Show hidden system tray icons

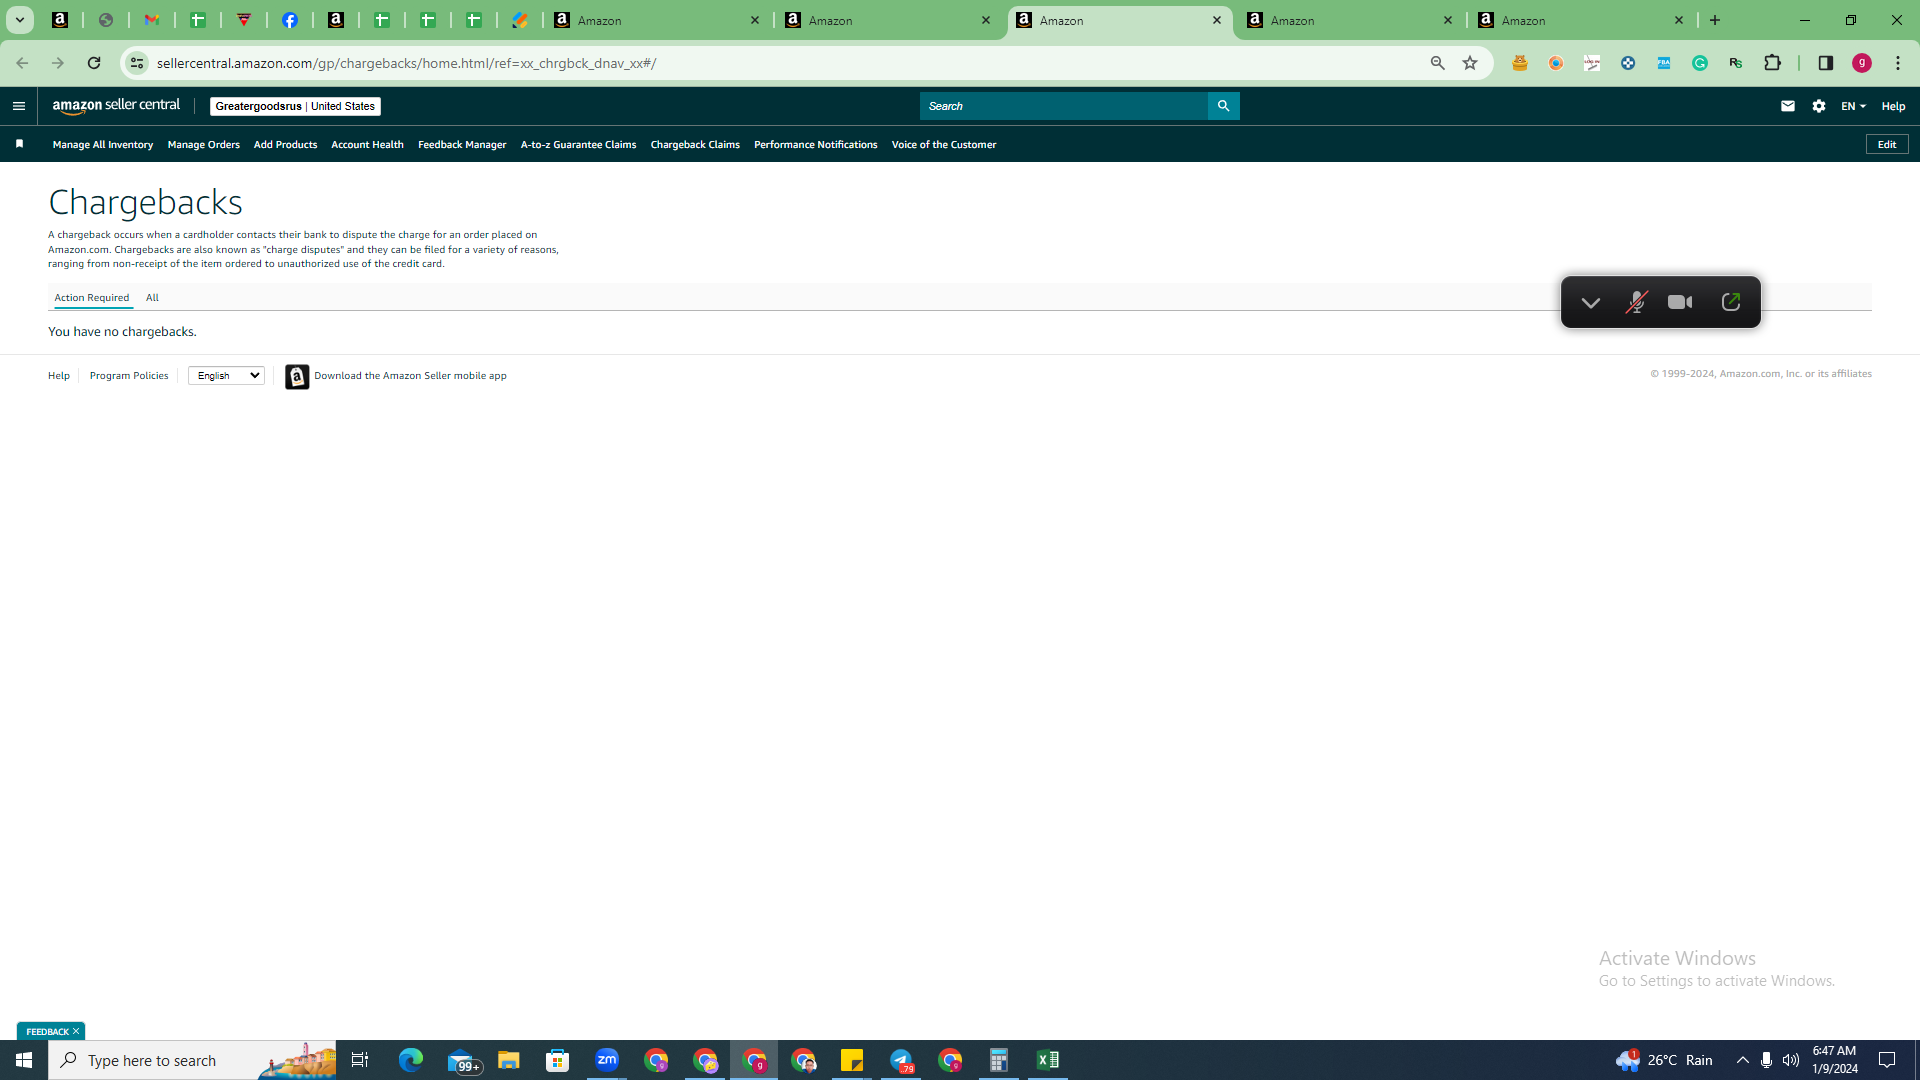coord(1743,1060)
